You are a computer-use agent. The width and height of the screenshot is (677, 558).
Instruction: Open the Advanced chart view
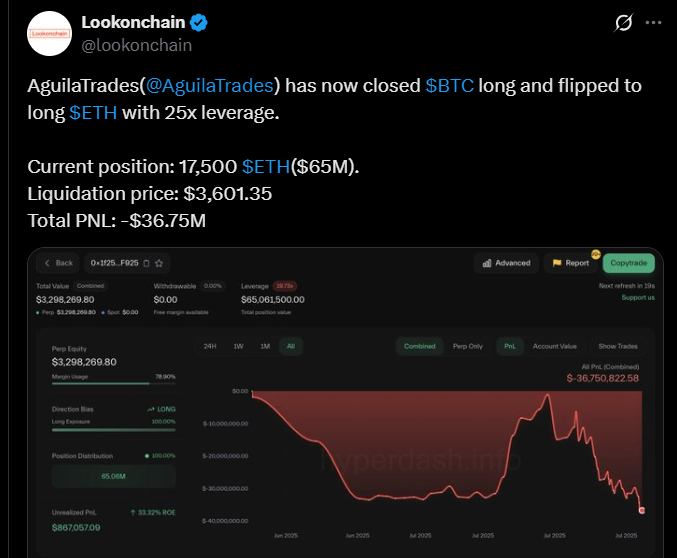(506, 263)
